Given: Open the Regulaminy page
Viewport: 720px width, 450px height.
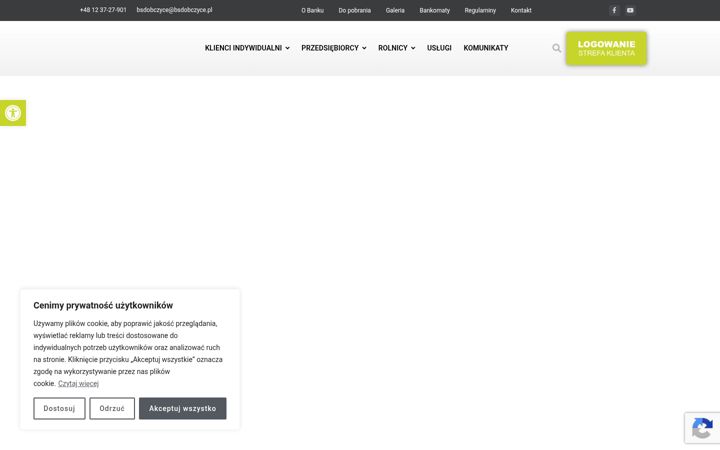Looking at the screenshot, I should tap(480, 10).
